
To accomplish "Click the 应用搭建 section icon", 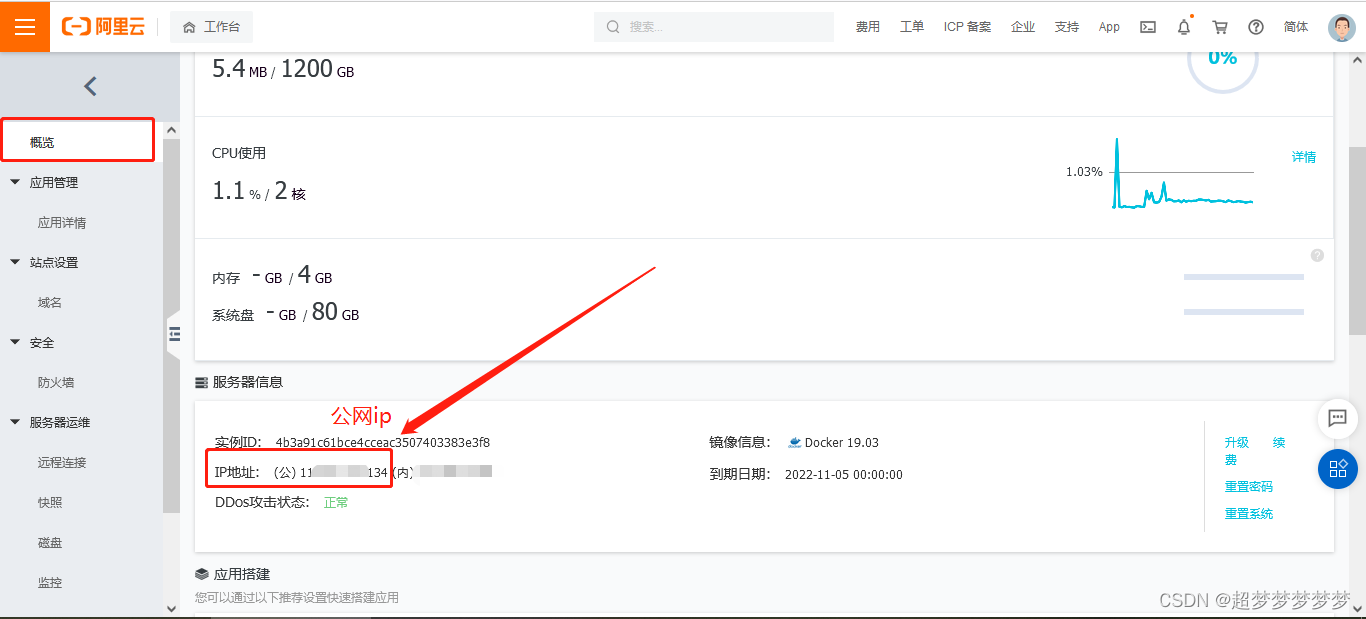I will tap(201, 575).
